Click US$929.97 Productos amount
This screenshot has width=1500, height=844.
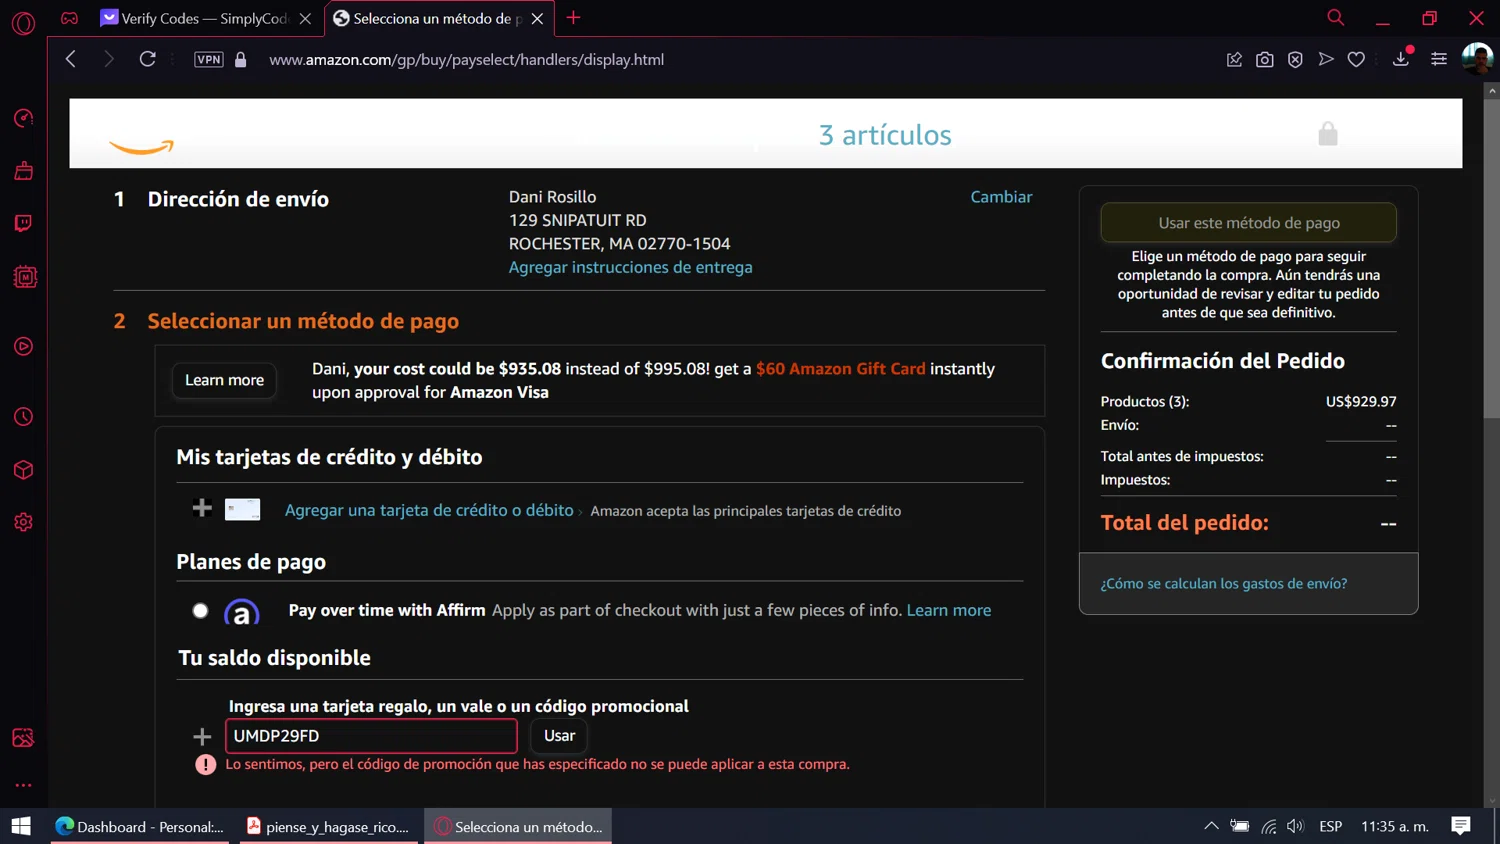1361,401
